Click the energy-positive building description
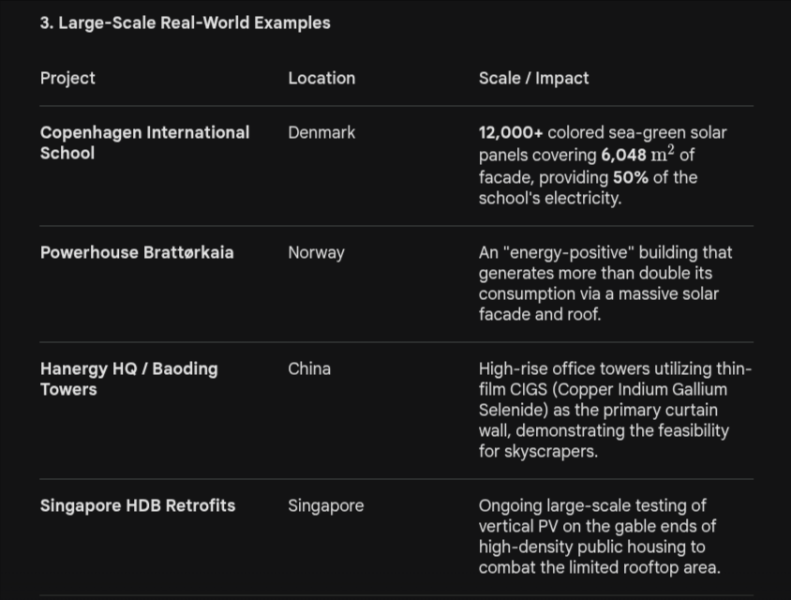The image size is (791, 600). 605,283
